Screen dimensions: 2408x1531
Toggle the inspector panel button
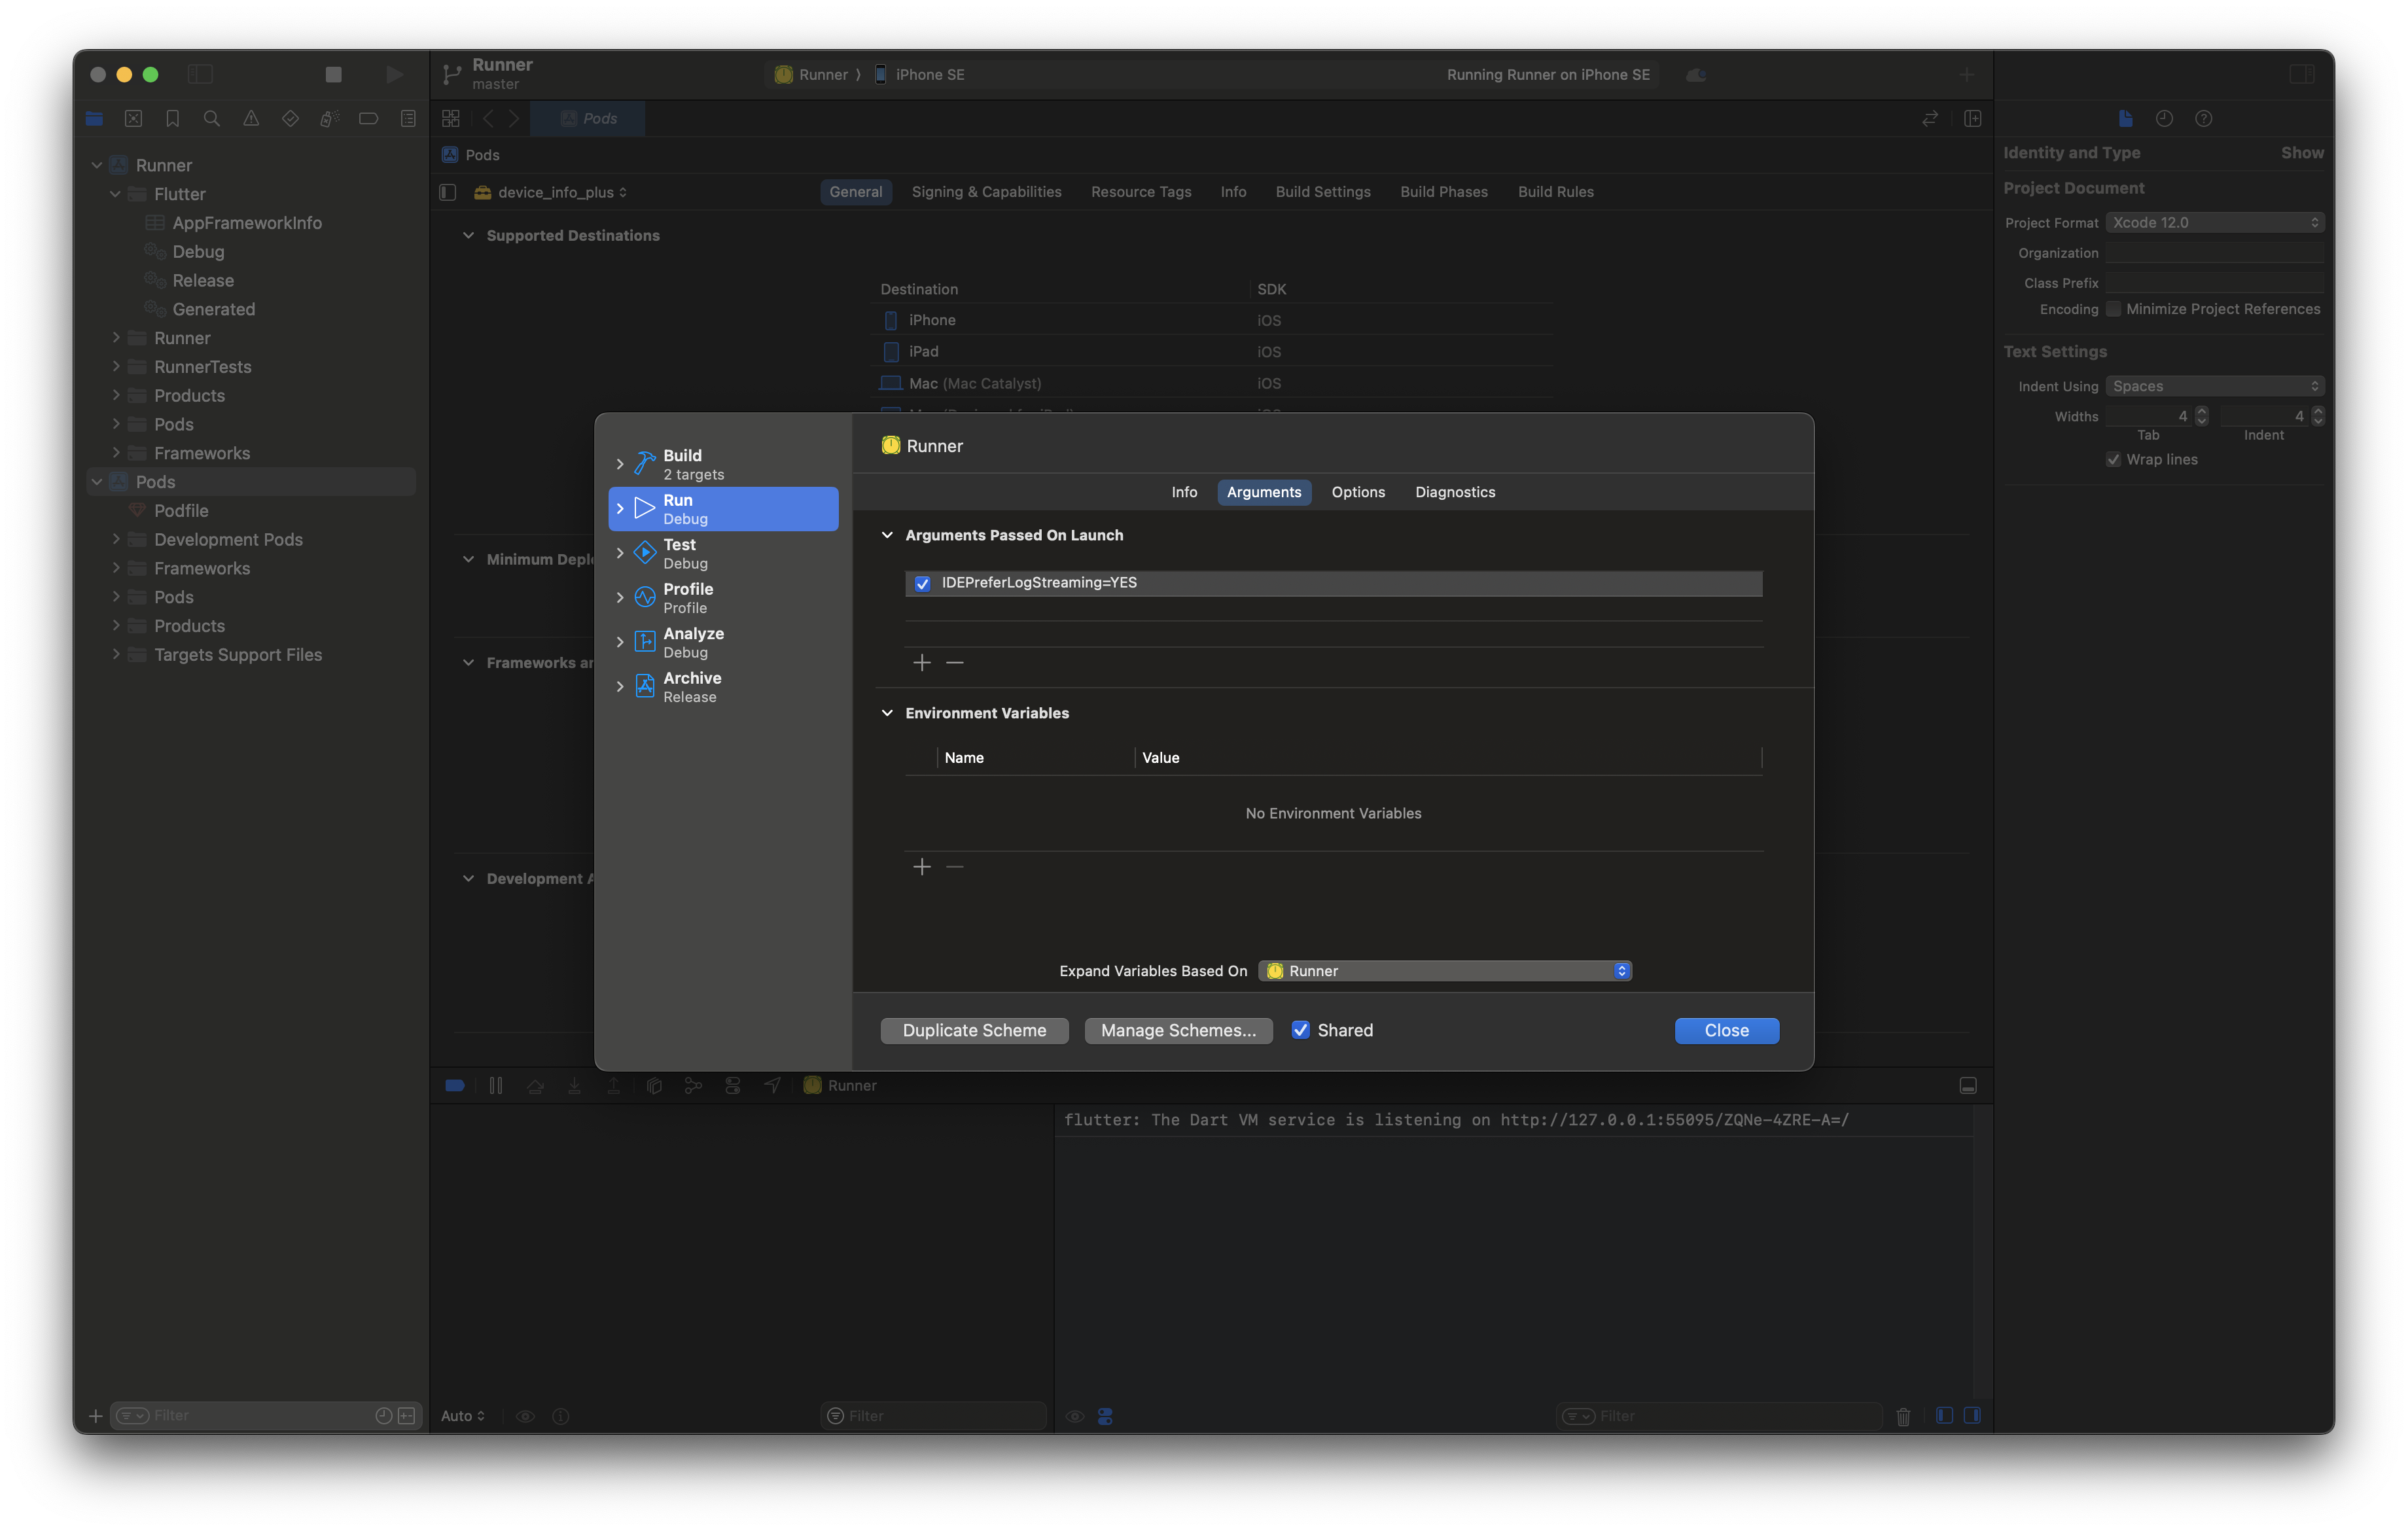coord(2302,74)
